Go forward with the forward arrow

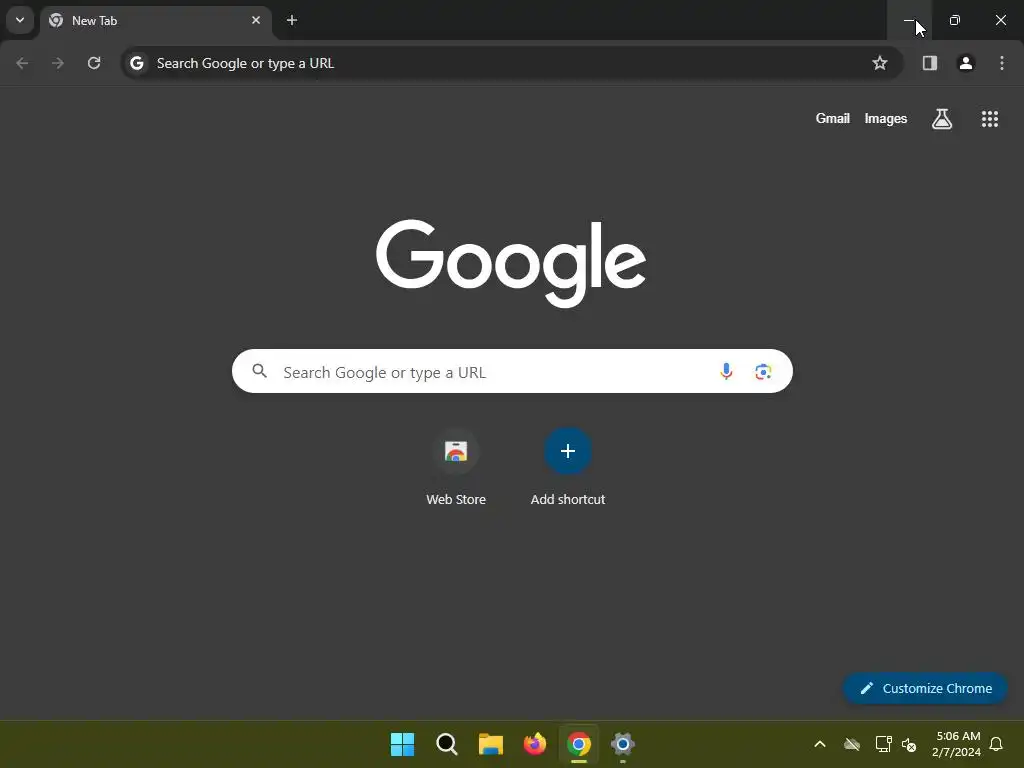[x=58, y=63]
